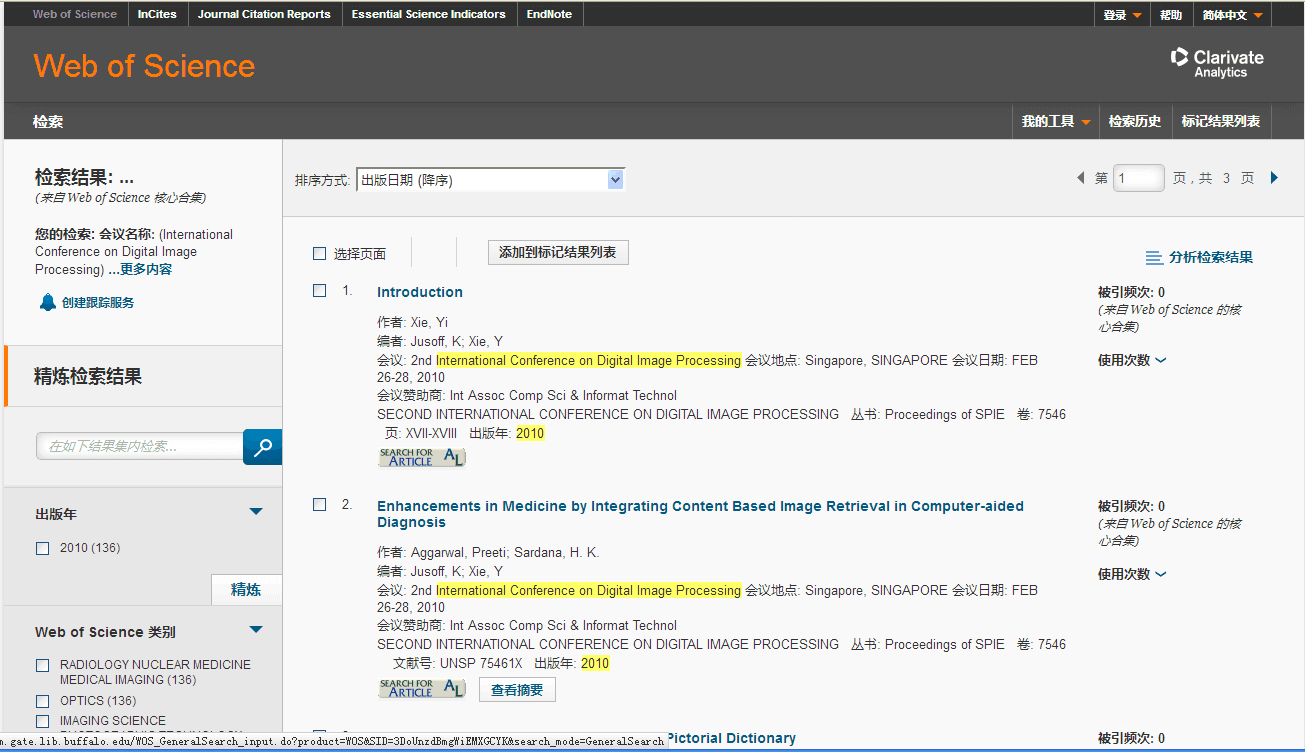
Task: Go to next results page arrow
Action: tap(1274, 178)
